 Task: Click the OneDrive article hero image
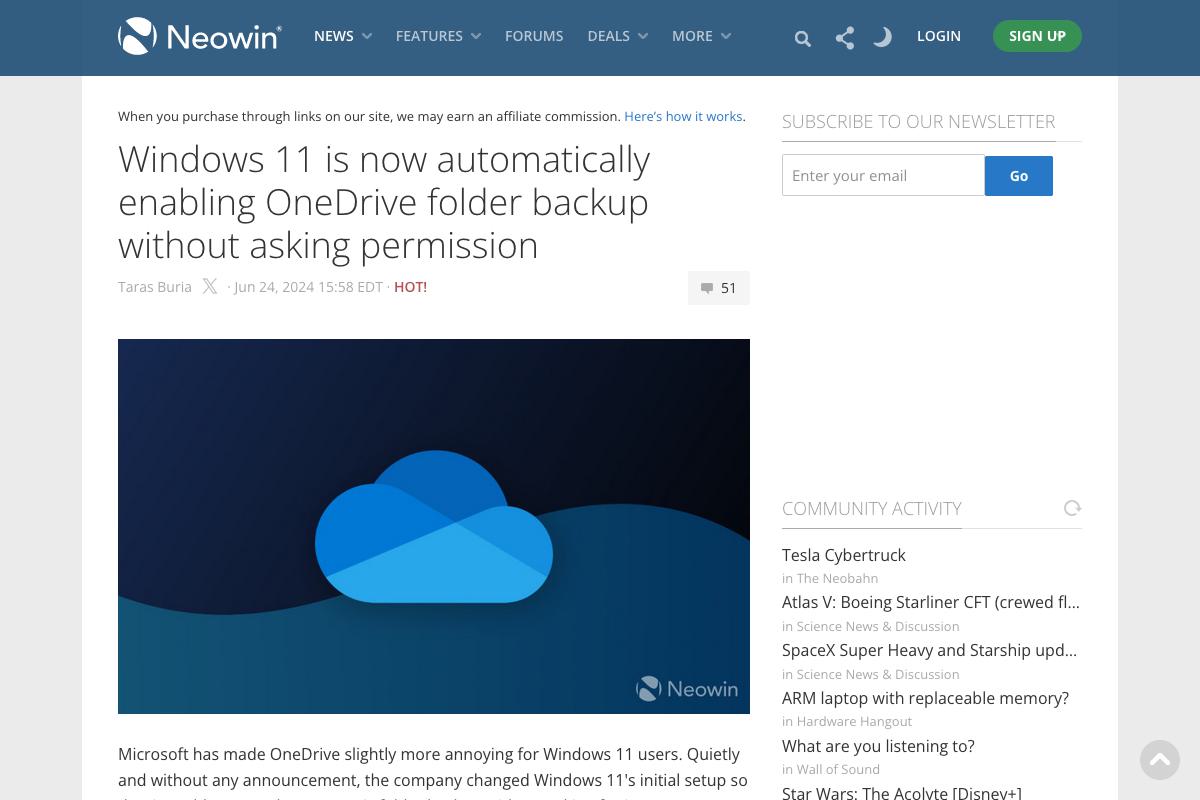pyautogui.click(x=434, y=526)
